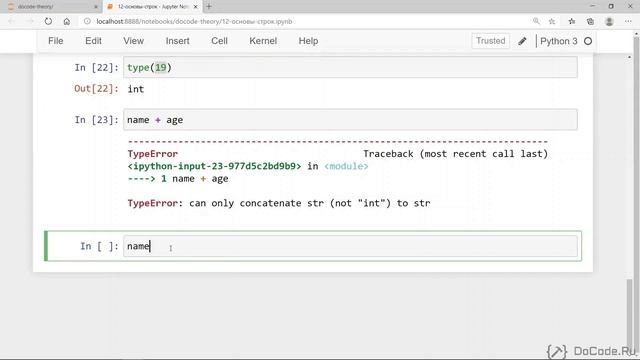Click the notebook scrollbar up arrow
The width and height of the screenshot is (640, 360).
(629, 57)
